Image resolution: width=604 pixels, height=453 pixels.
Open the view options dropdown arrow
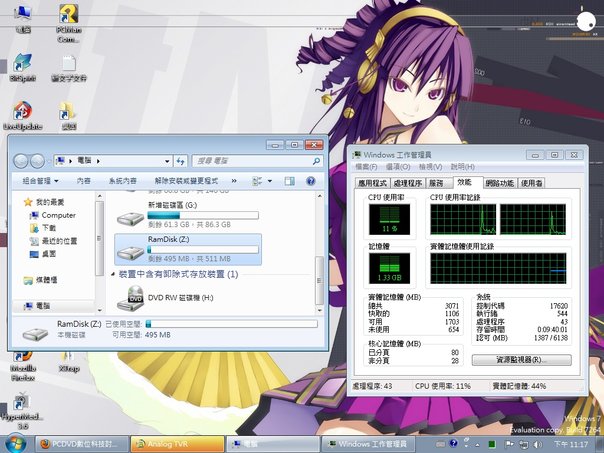click(270, 181)
